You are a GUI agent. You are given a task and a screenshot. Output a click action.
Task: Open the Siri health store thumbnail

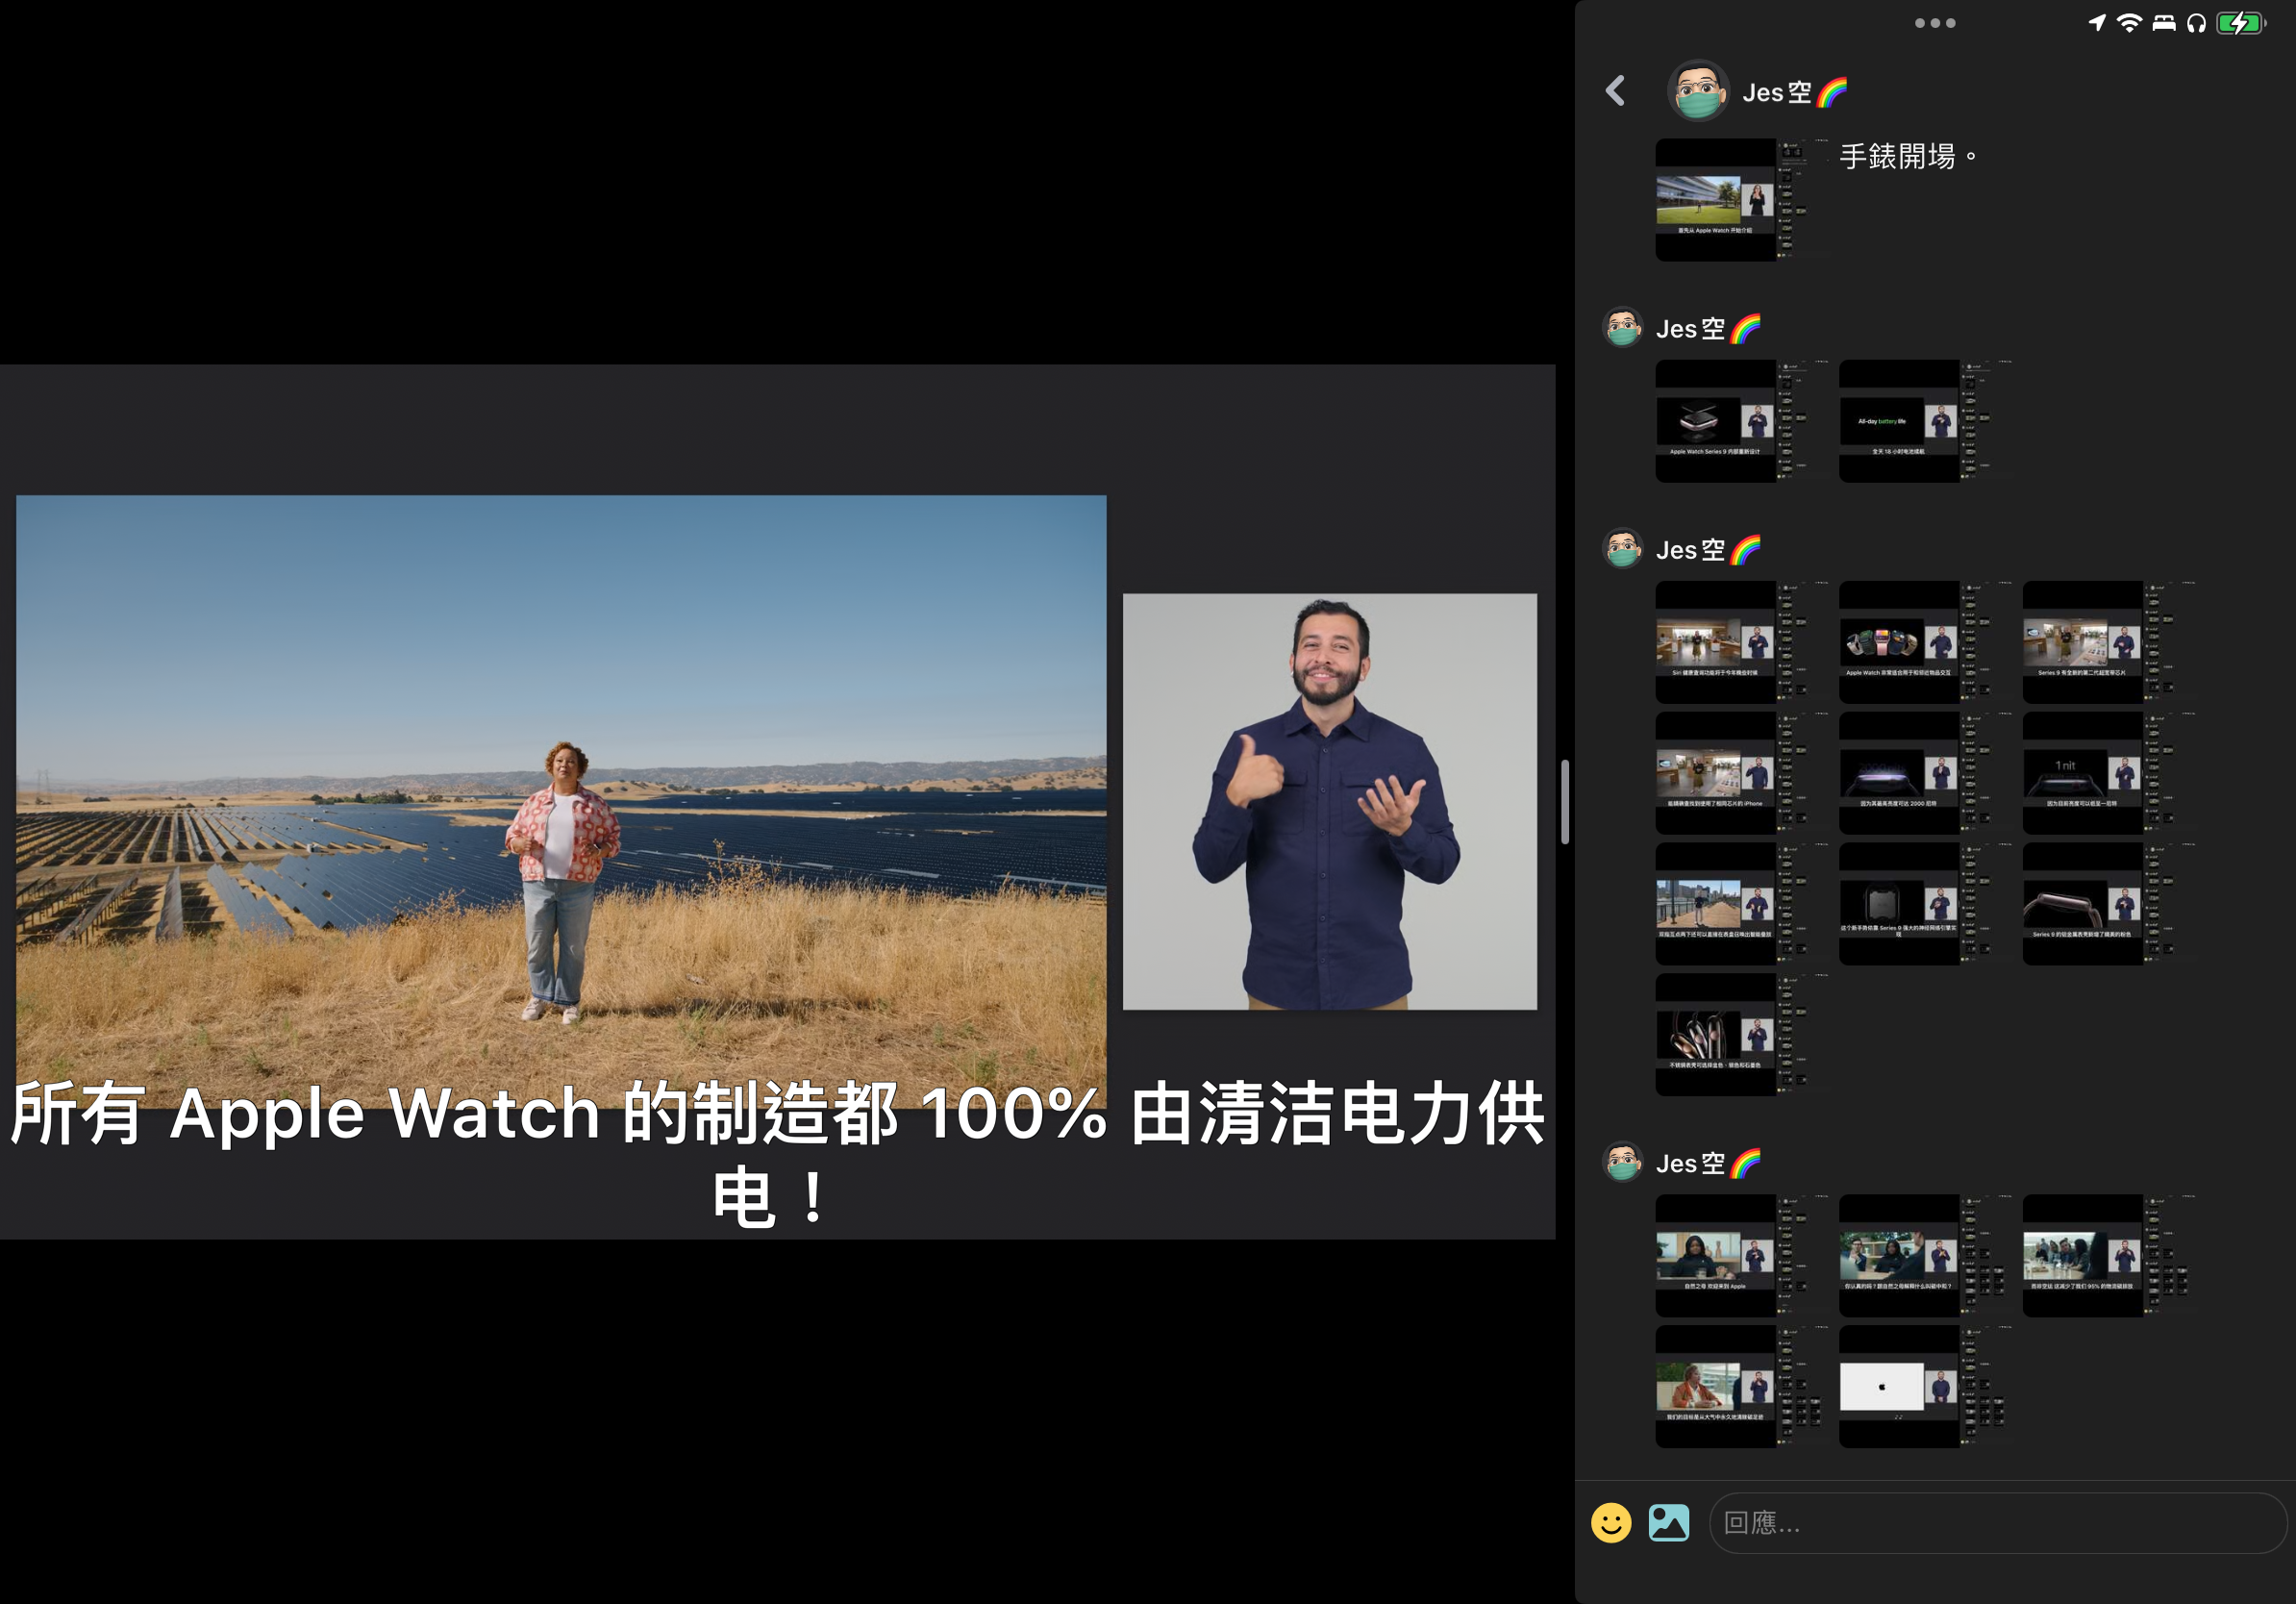[x=1743, y=642]
